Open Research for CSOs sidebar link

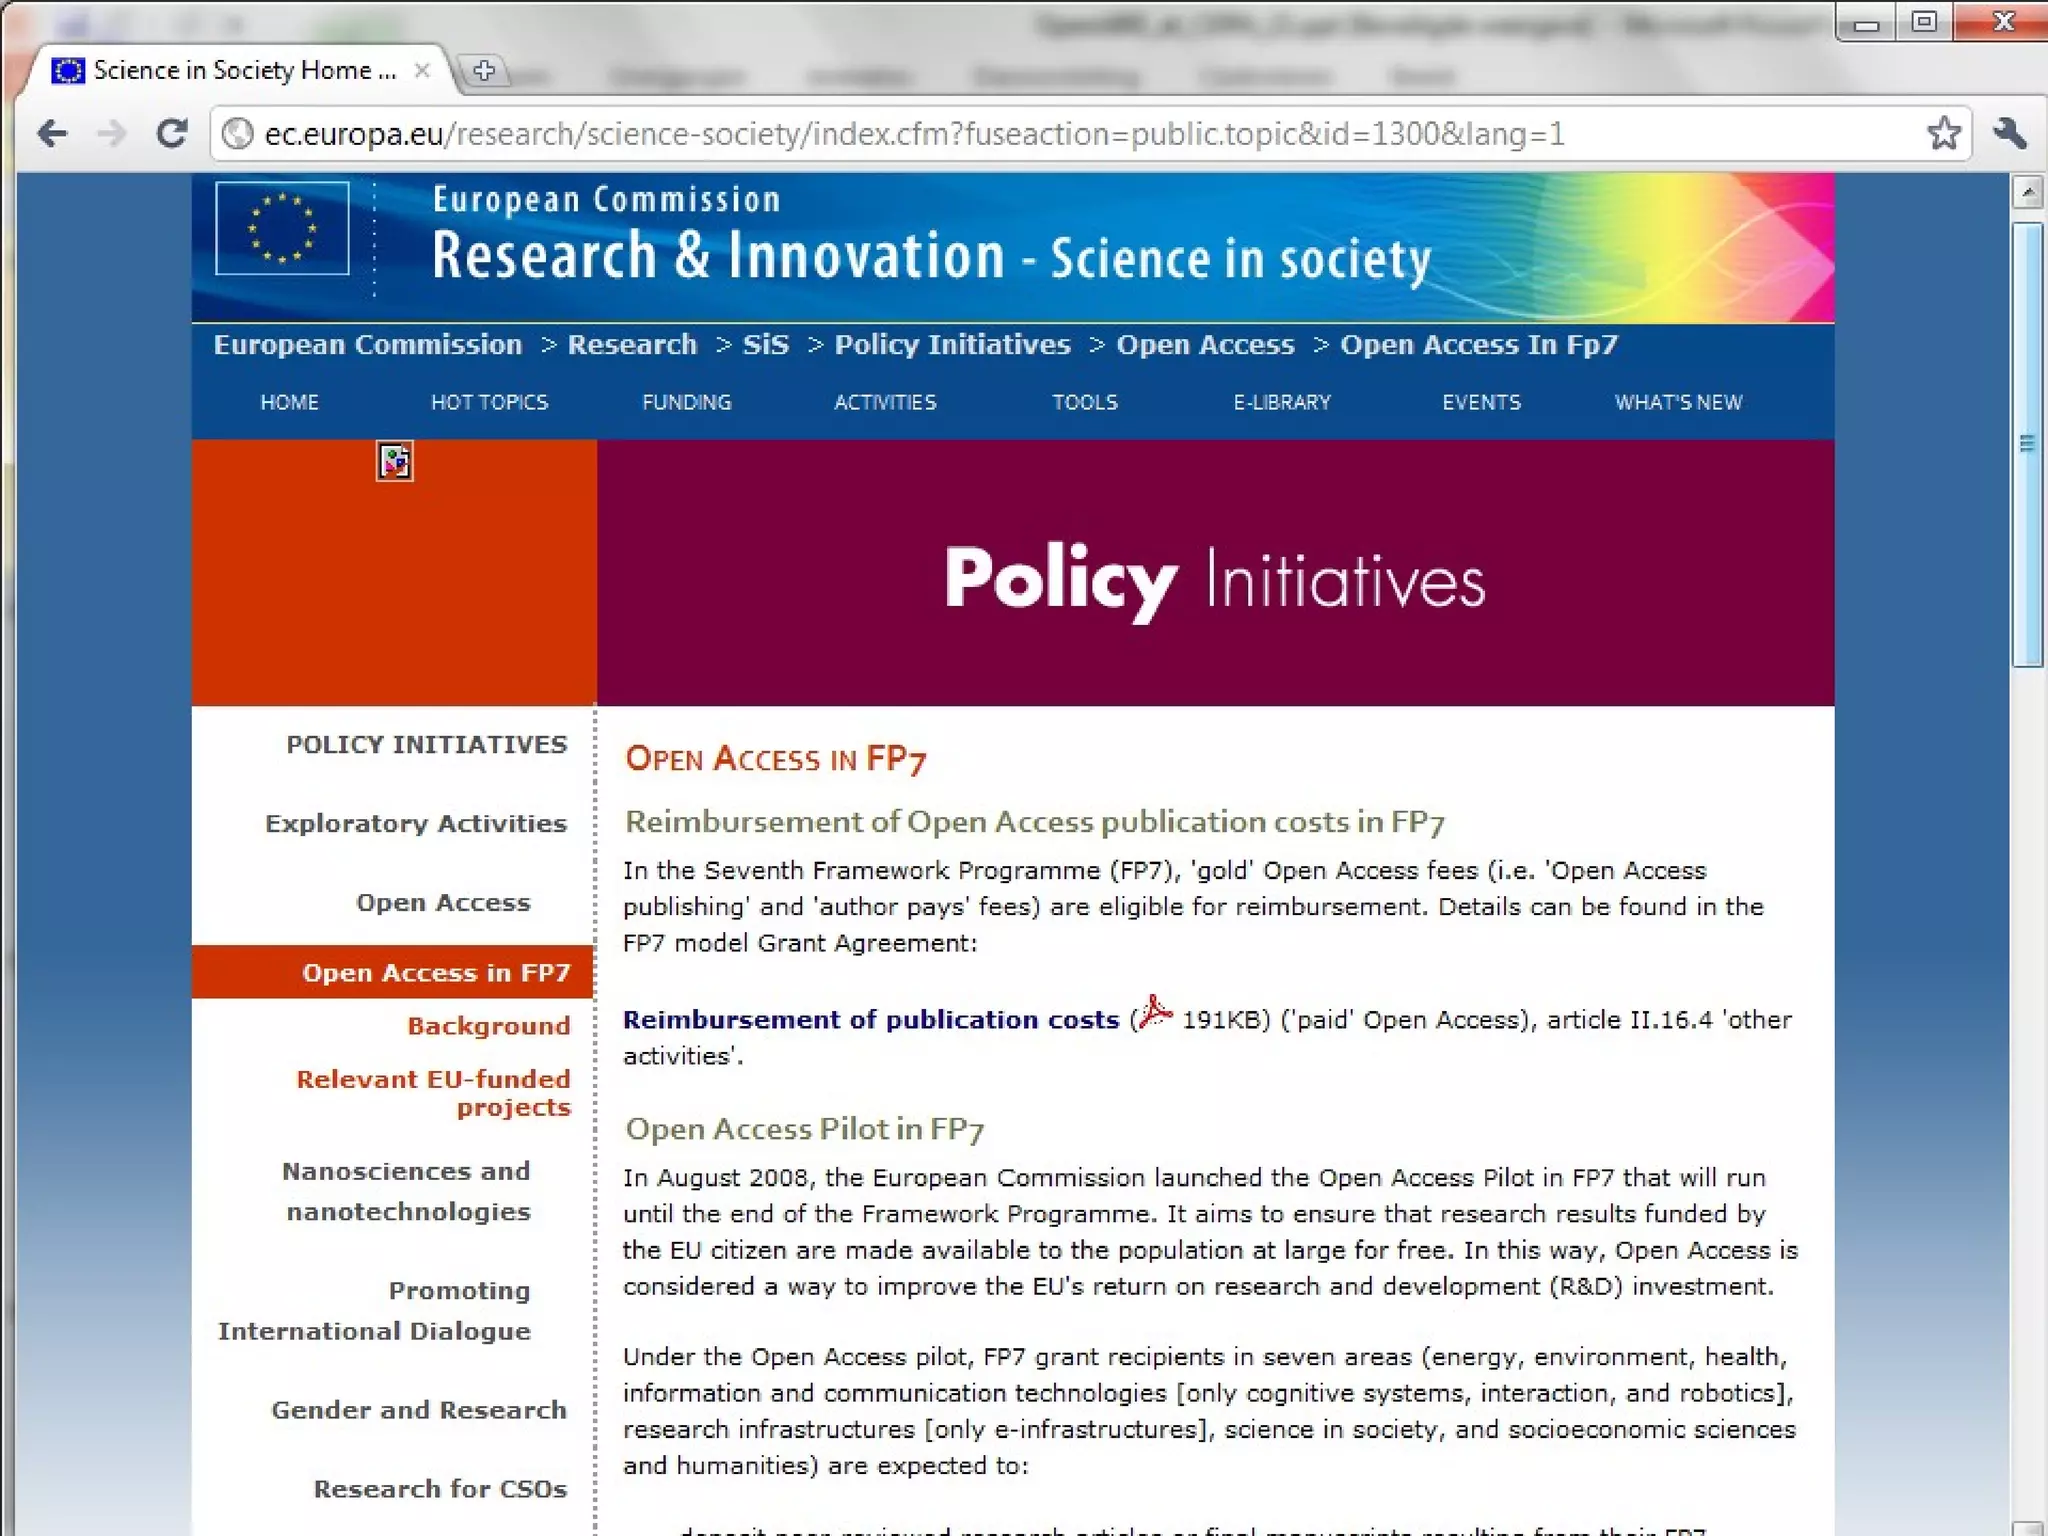[441, 1489]
